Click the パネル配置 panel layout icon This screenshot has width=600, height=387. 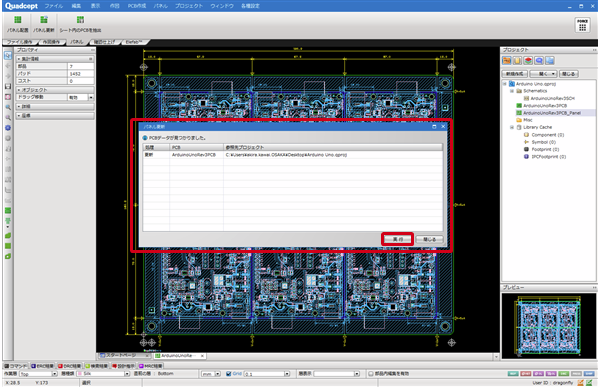click(x=18, y=20)
